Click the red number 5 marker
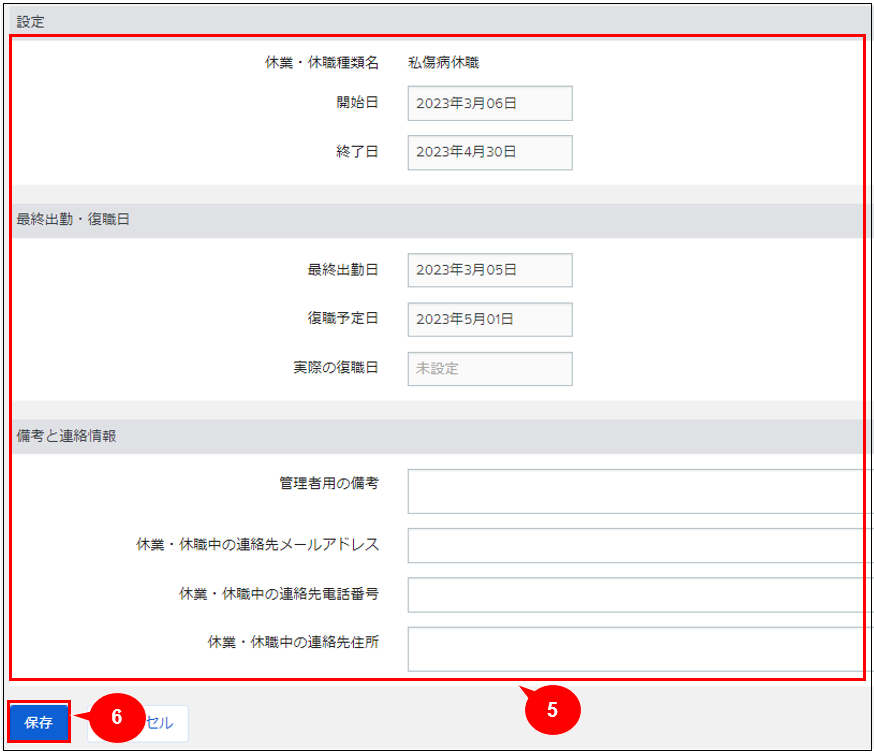 tap(550, 709)
